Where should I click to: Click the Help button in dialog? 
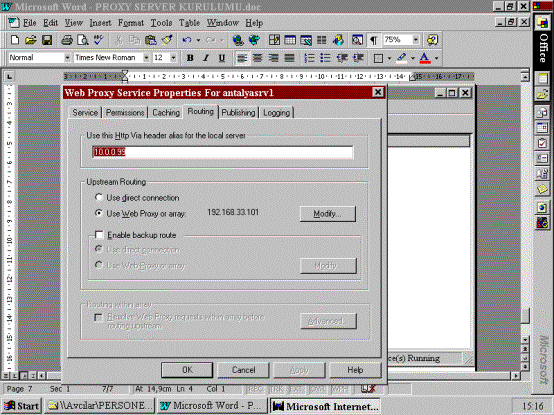pyautogui.click(x=355, y=370)
